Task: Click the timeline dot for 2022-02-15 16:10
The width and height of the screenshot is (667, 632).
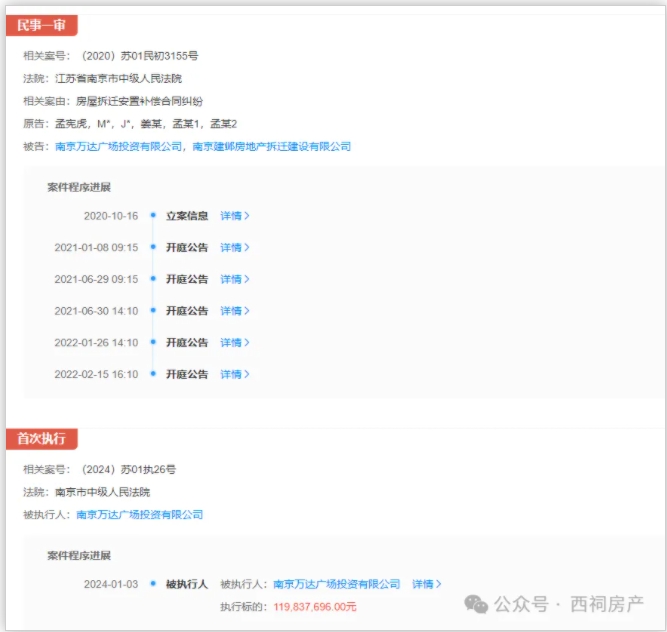Action: pos(153,374)
